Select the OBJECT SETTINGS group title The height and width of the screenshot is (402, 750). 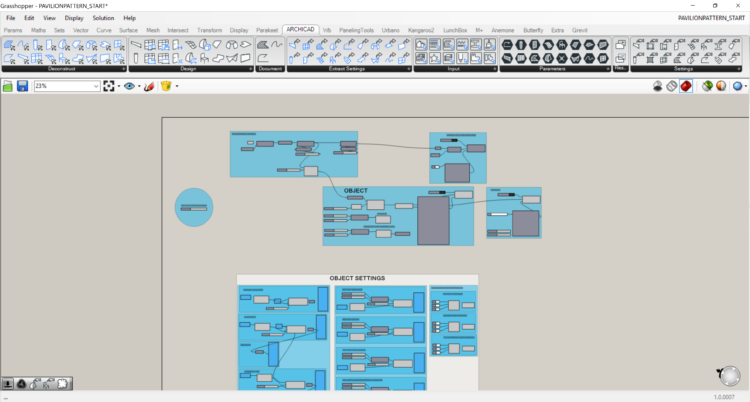point(357,278)
